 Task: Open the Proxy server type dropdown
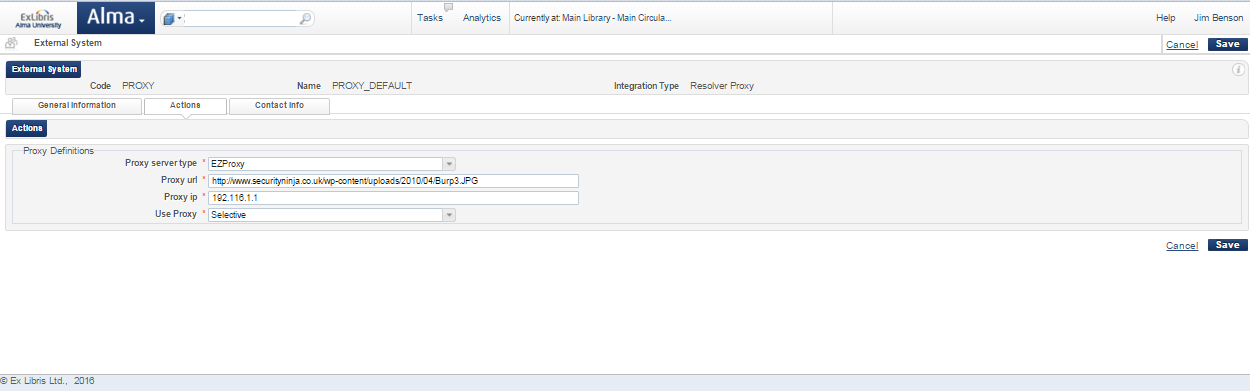pos(332,163)
